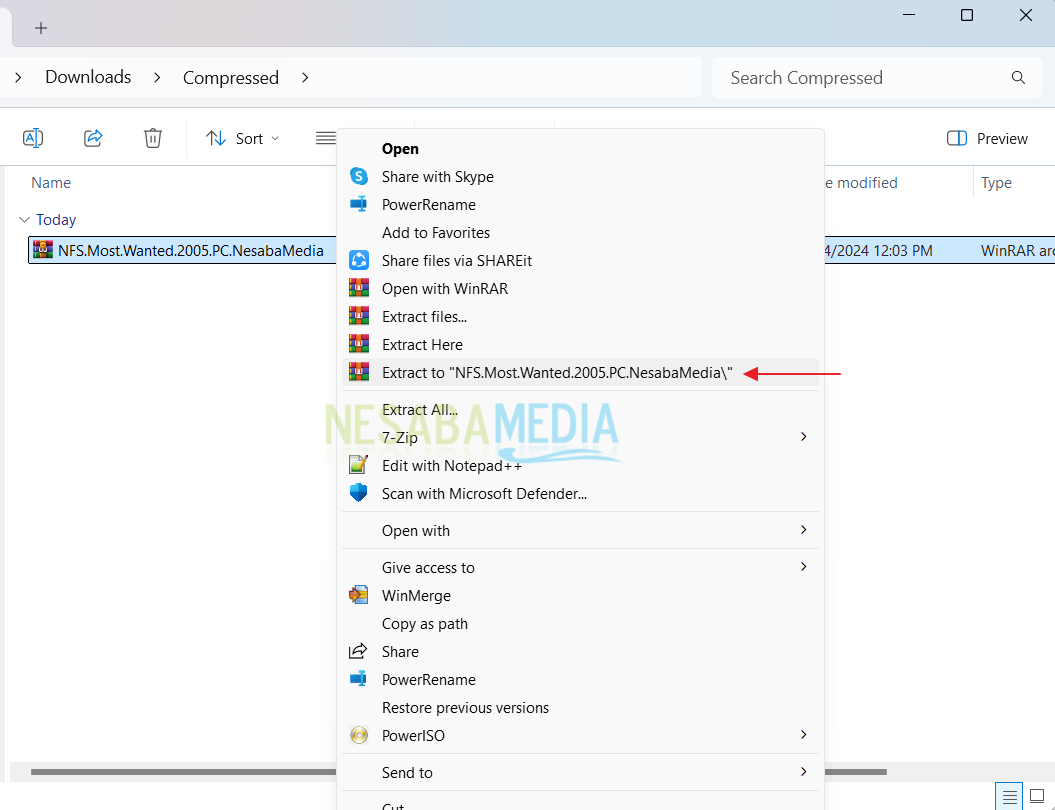Expand the PowerISO submenu
This screenshot has width=1055, height=810.
click(580, 736)
